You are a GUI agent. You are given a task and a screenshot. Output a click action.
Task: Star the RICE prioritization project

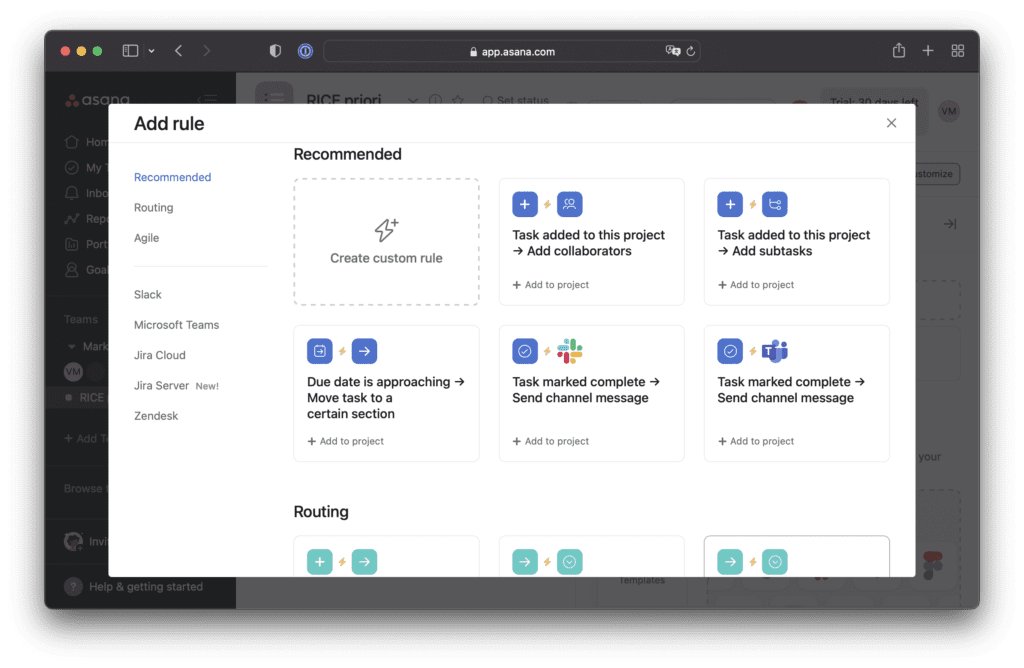tap(456, 100)
